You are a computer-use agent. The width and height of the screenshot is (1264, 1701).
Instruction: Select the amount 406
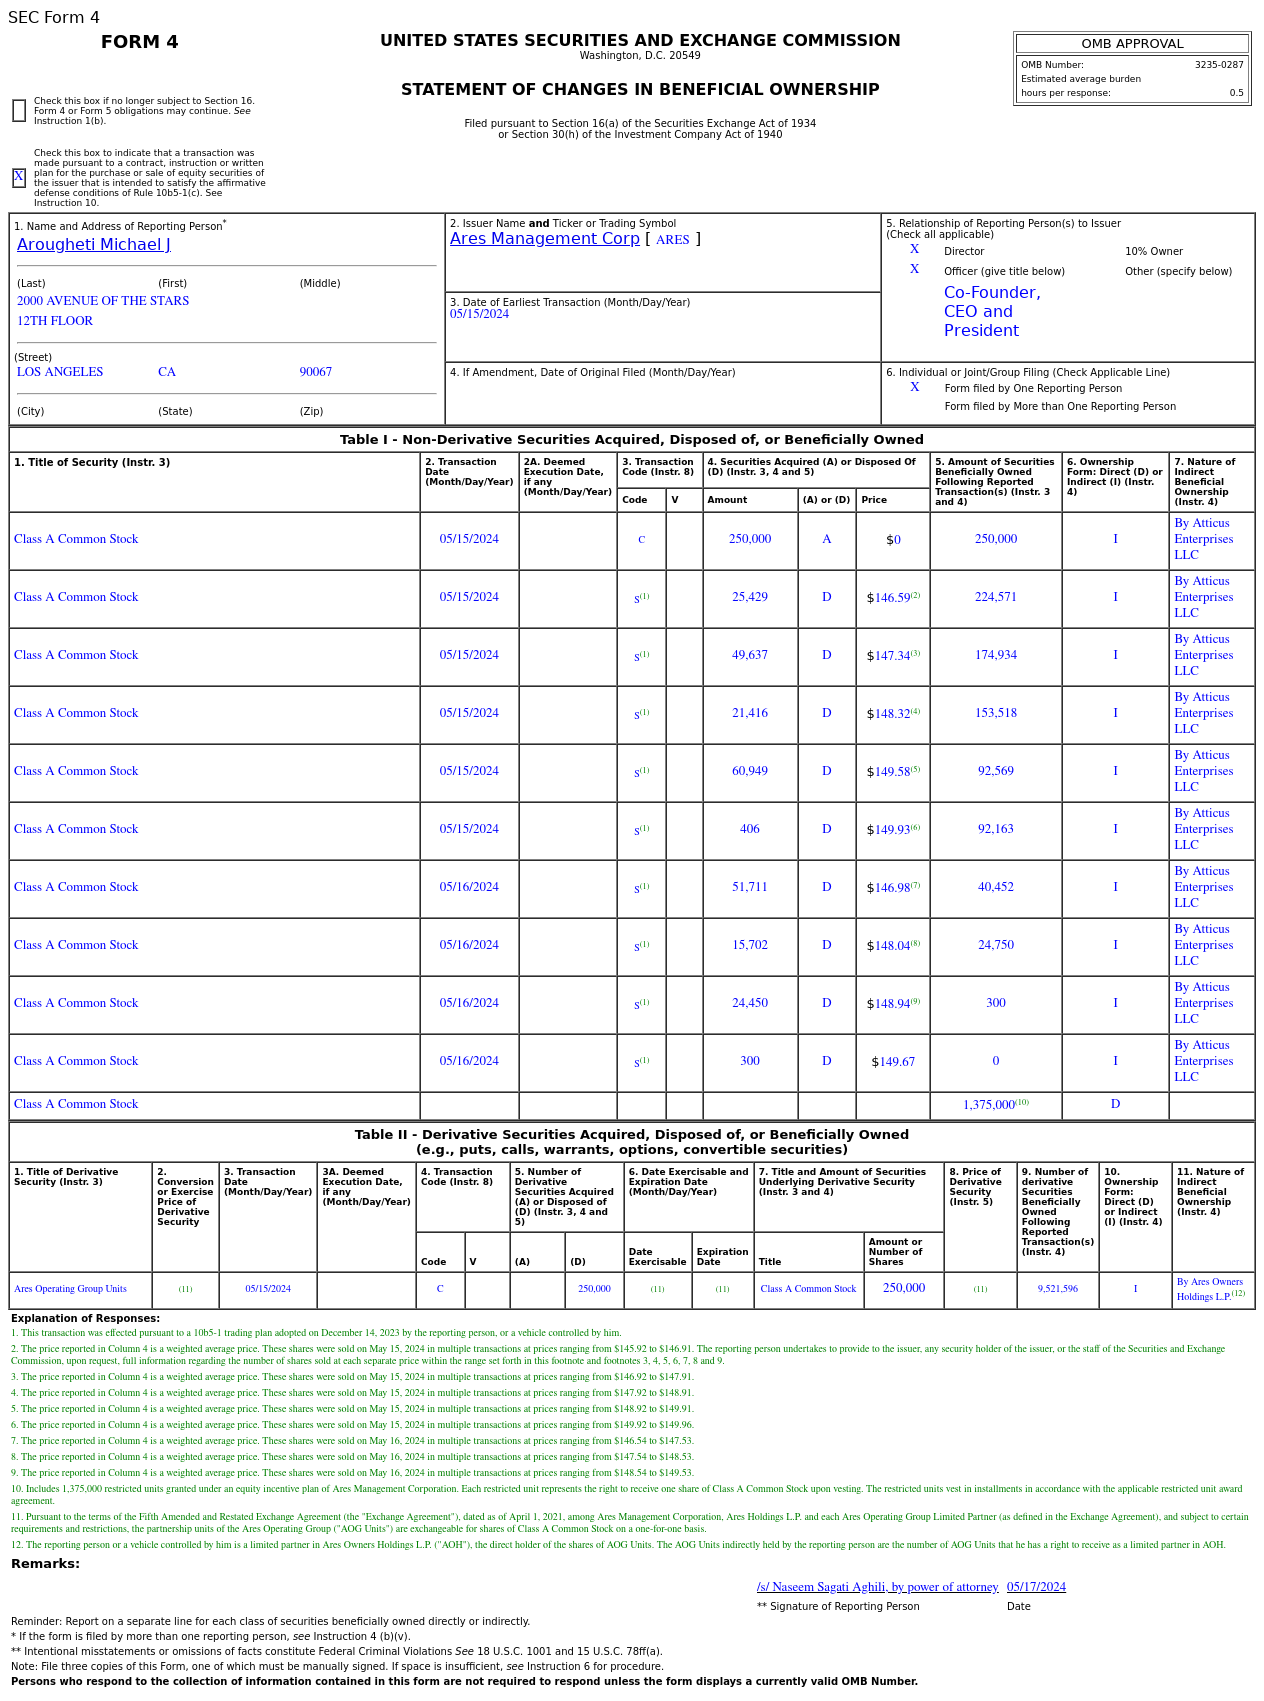[x=750, y=829]
